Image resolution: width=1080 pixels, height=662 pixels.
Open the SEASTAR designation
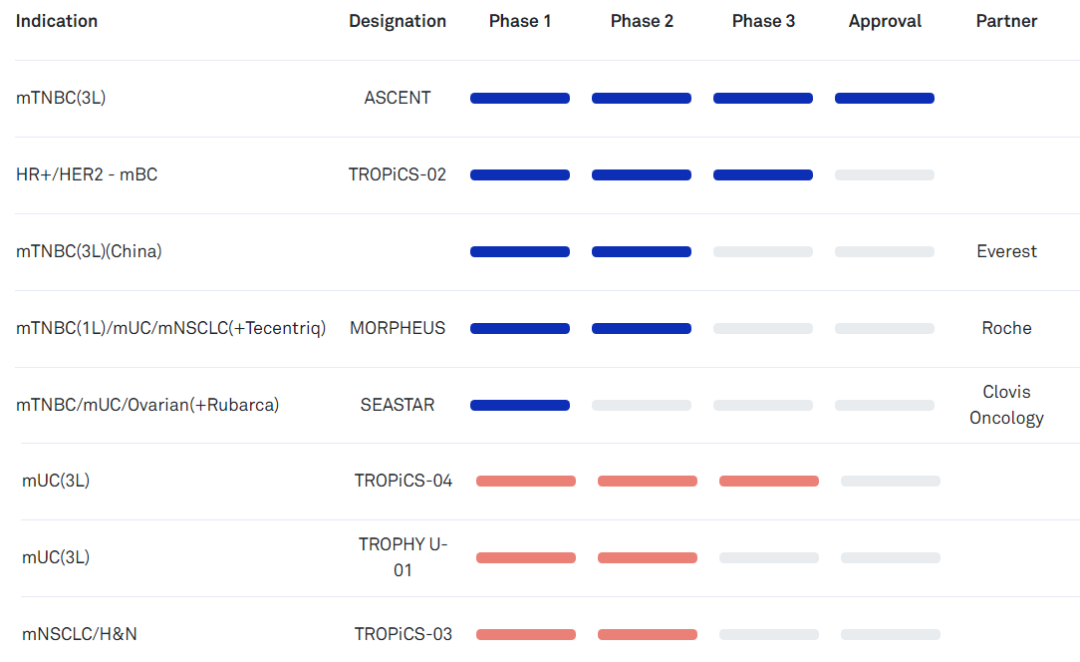pyautogui.click(x=397, y=405)
